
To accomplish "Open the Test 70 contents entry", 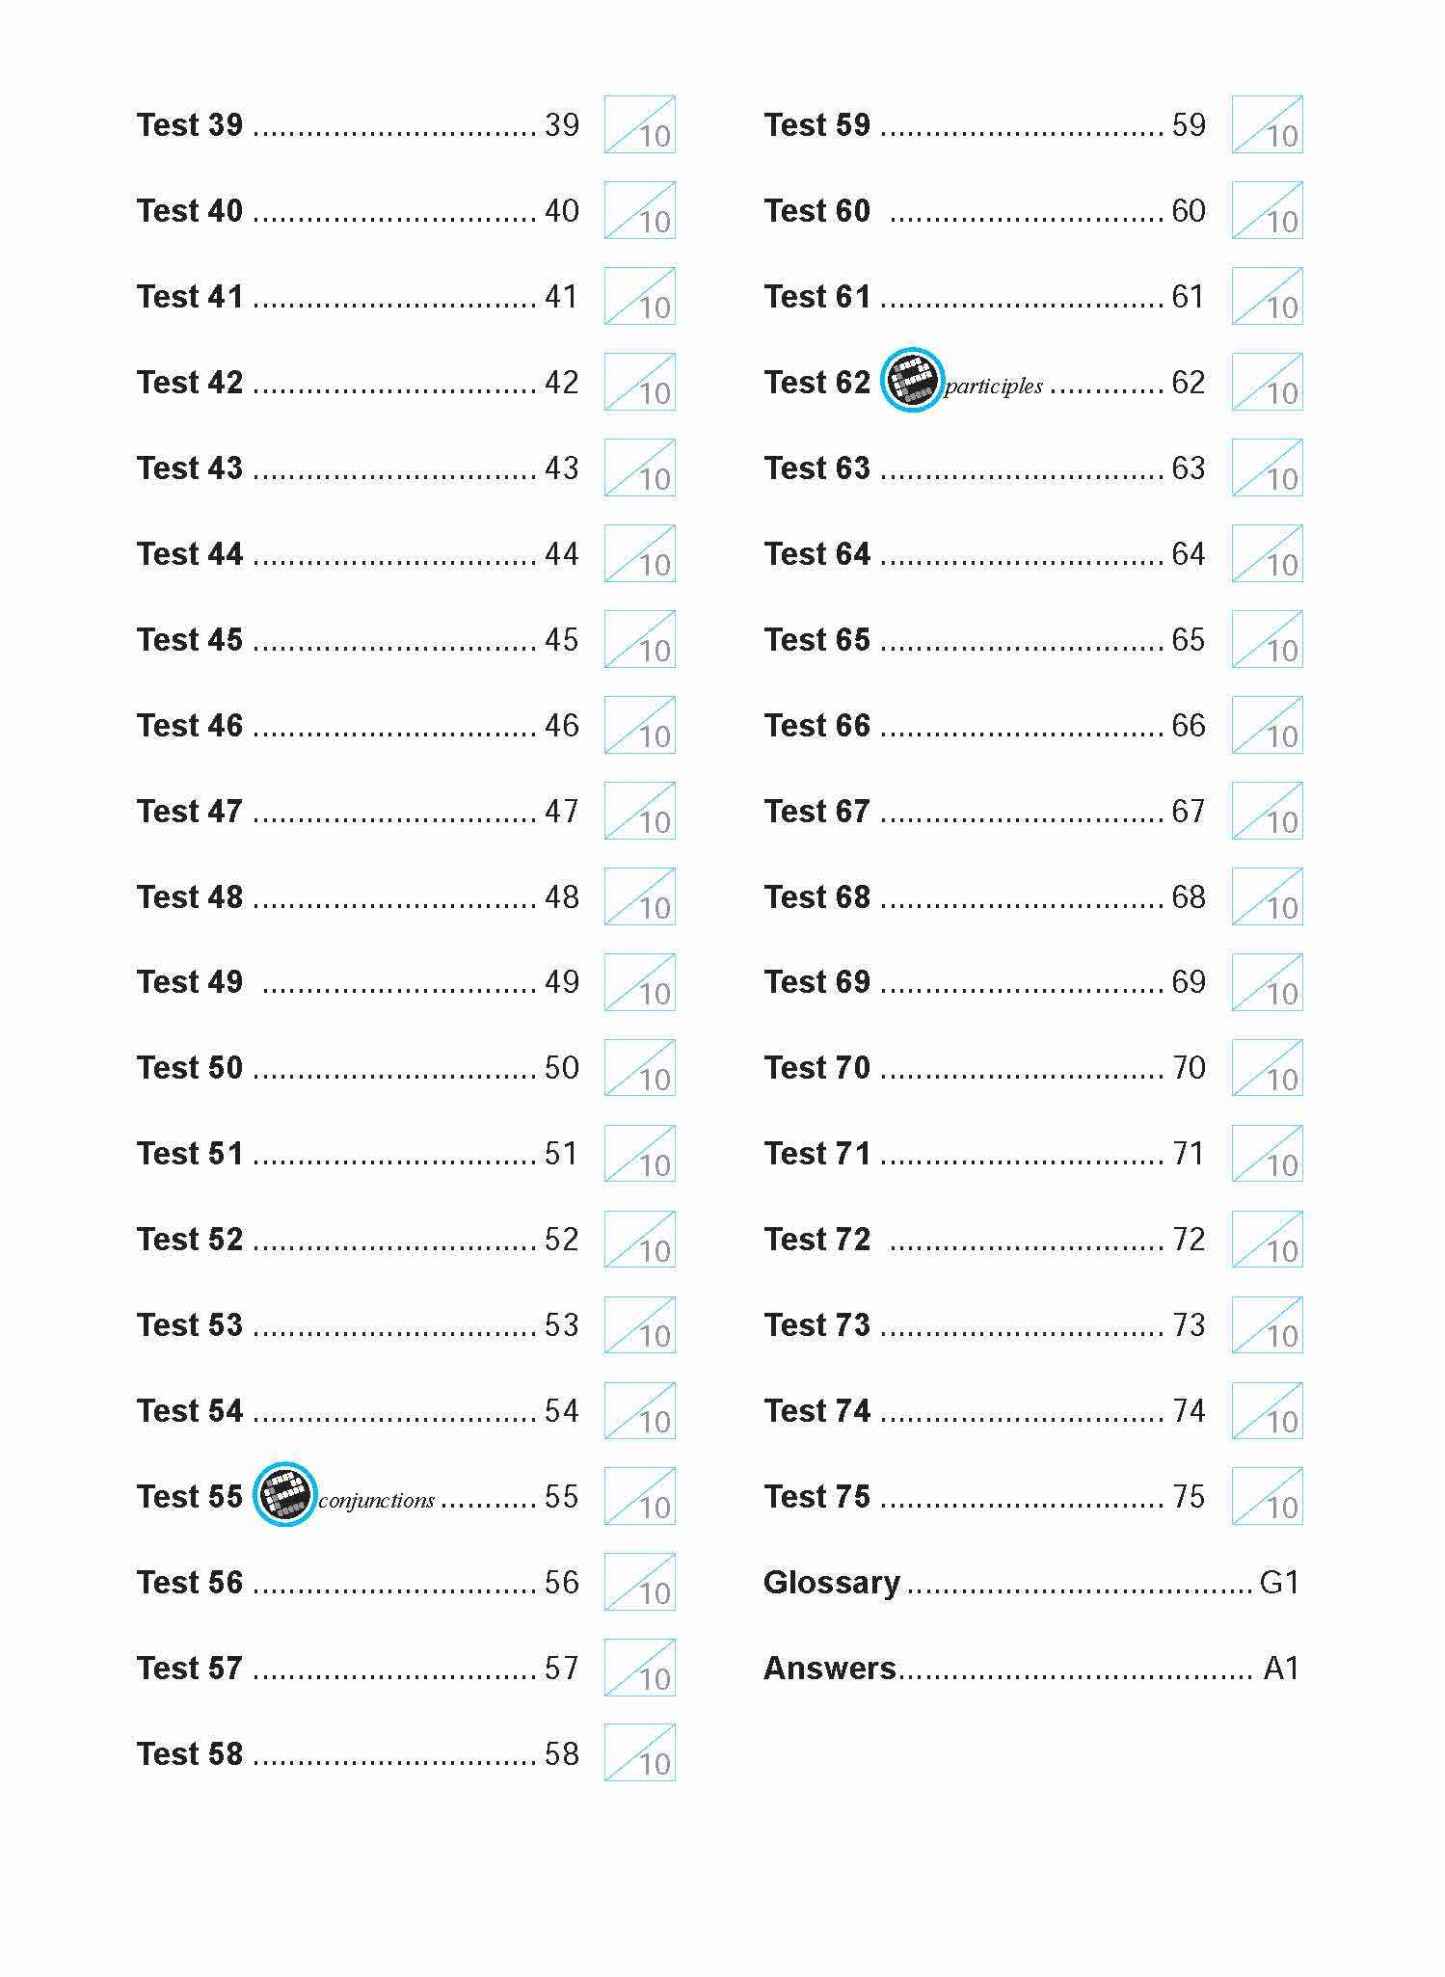I will tap(817, 1067).
